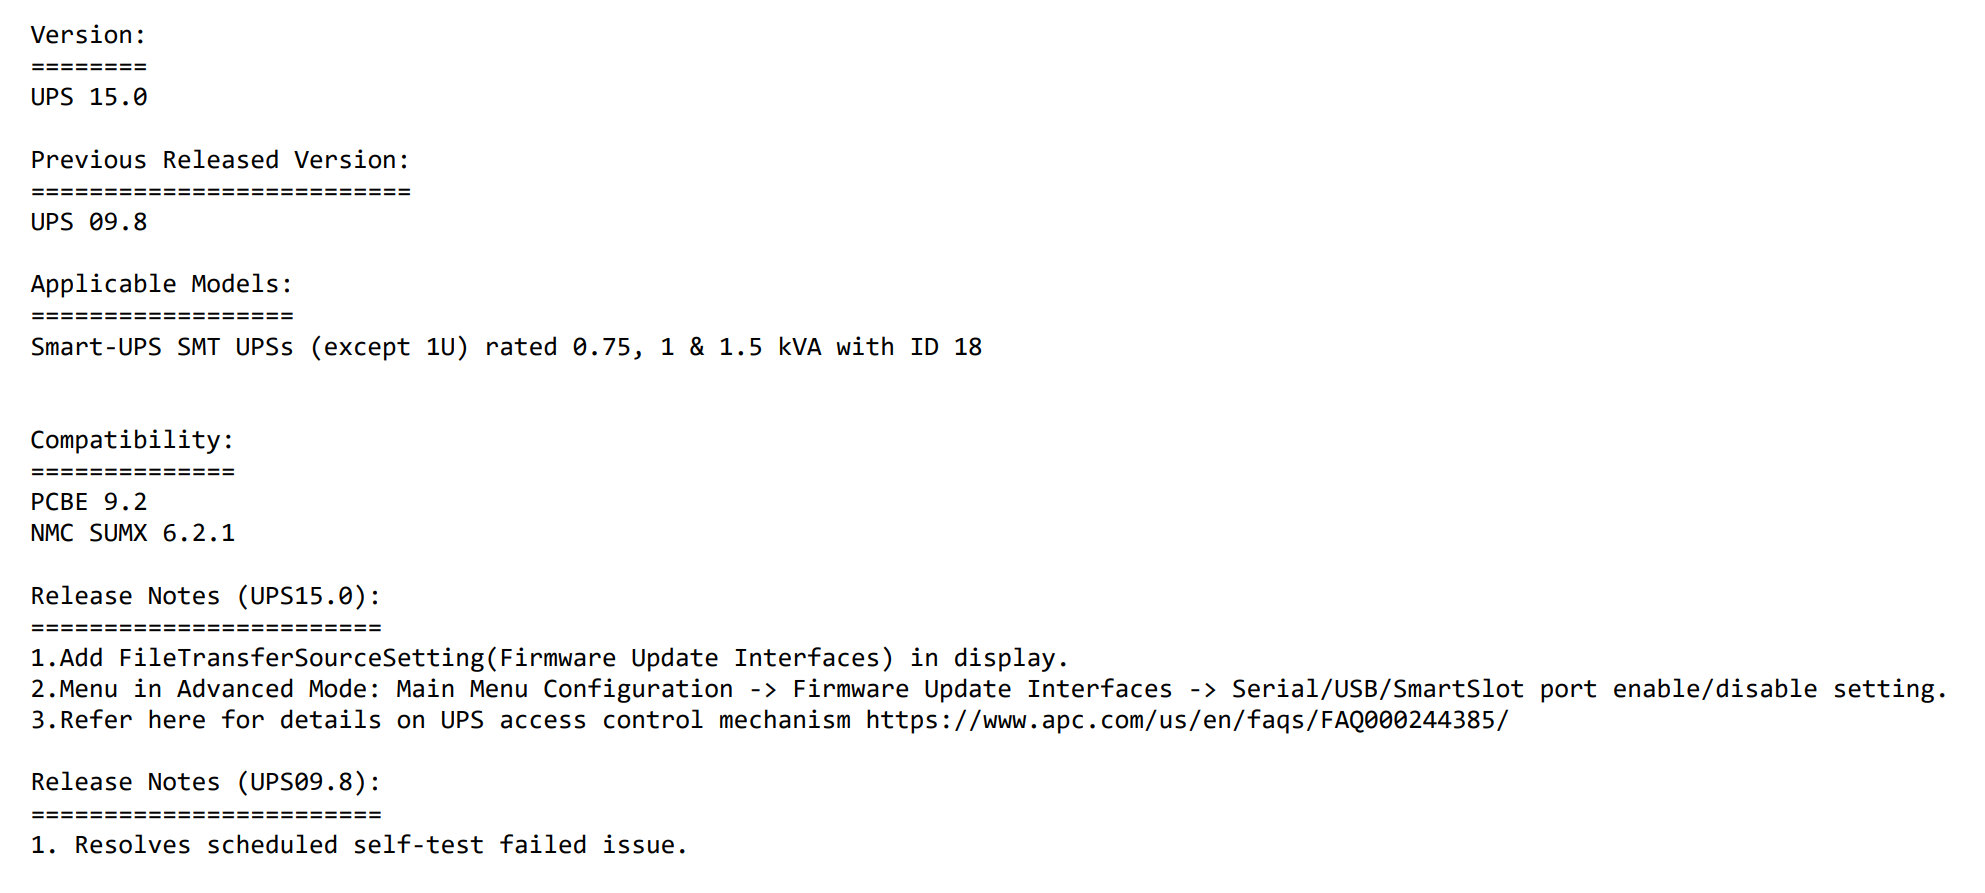
Task: Click the 'PCBE 9.2' compatibility line
Action: [x=89, y=503]
